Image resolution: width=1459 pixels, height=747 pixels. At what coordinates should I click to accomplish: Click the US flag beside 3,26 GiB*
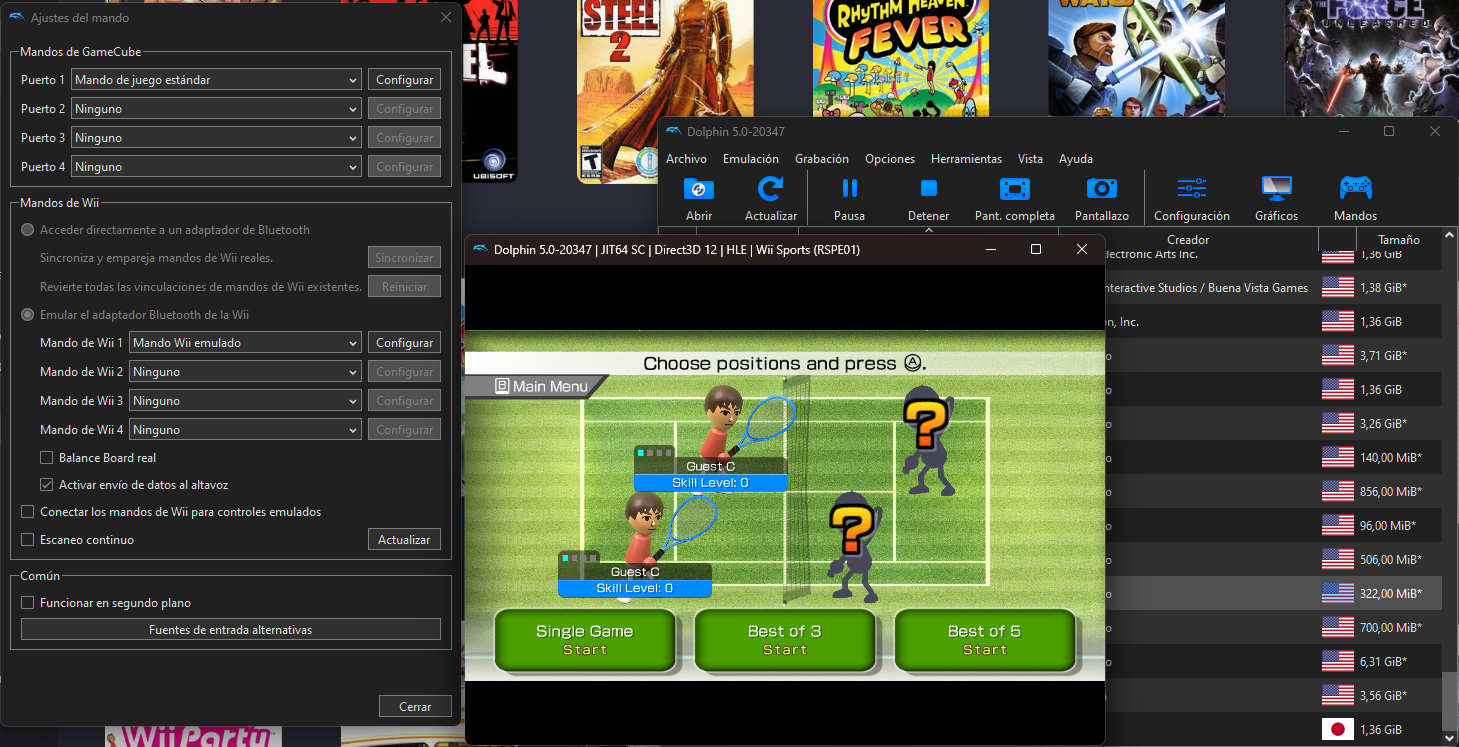(1337, 423)
